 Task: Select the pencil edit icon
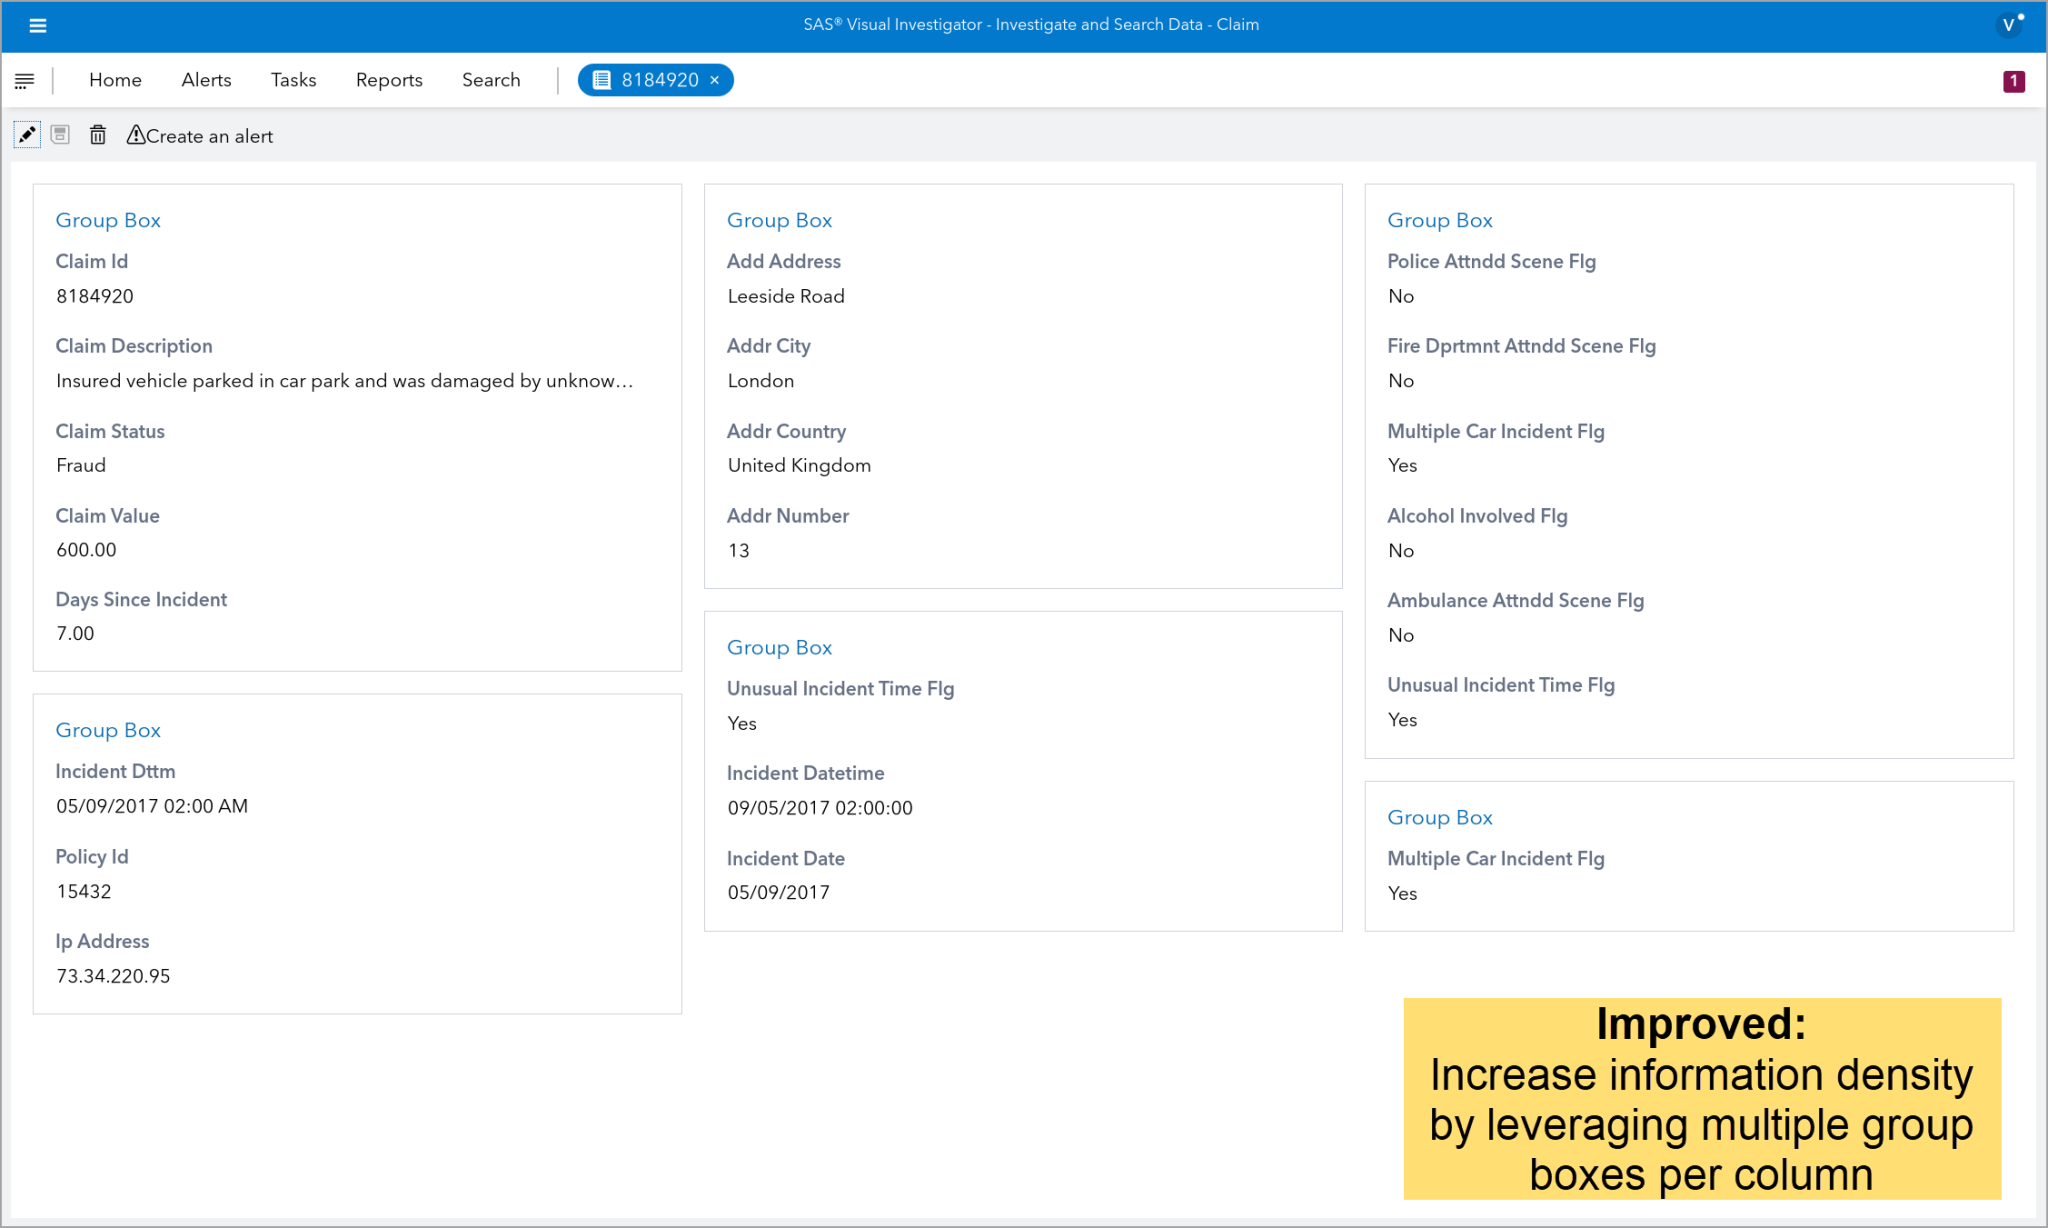click(x=27, y=134)
